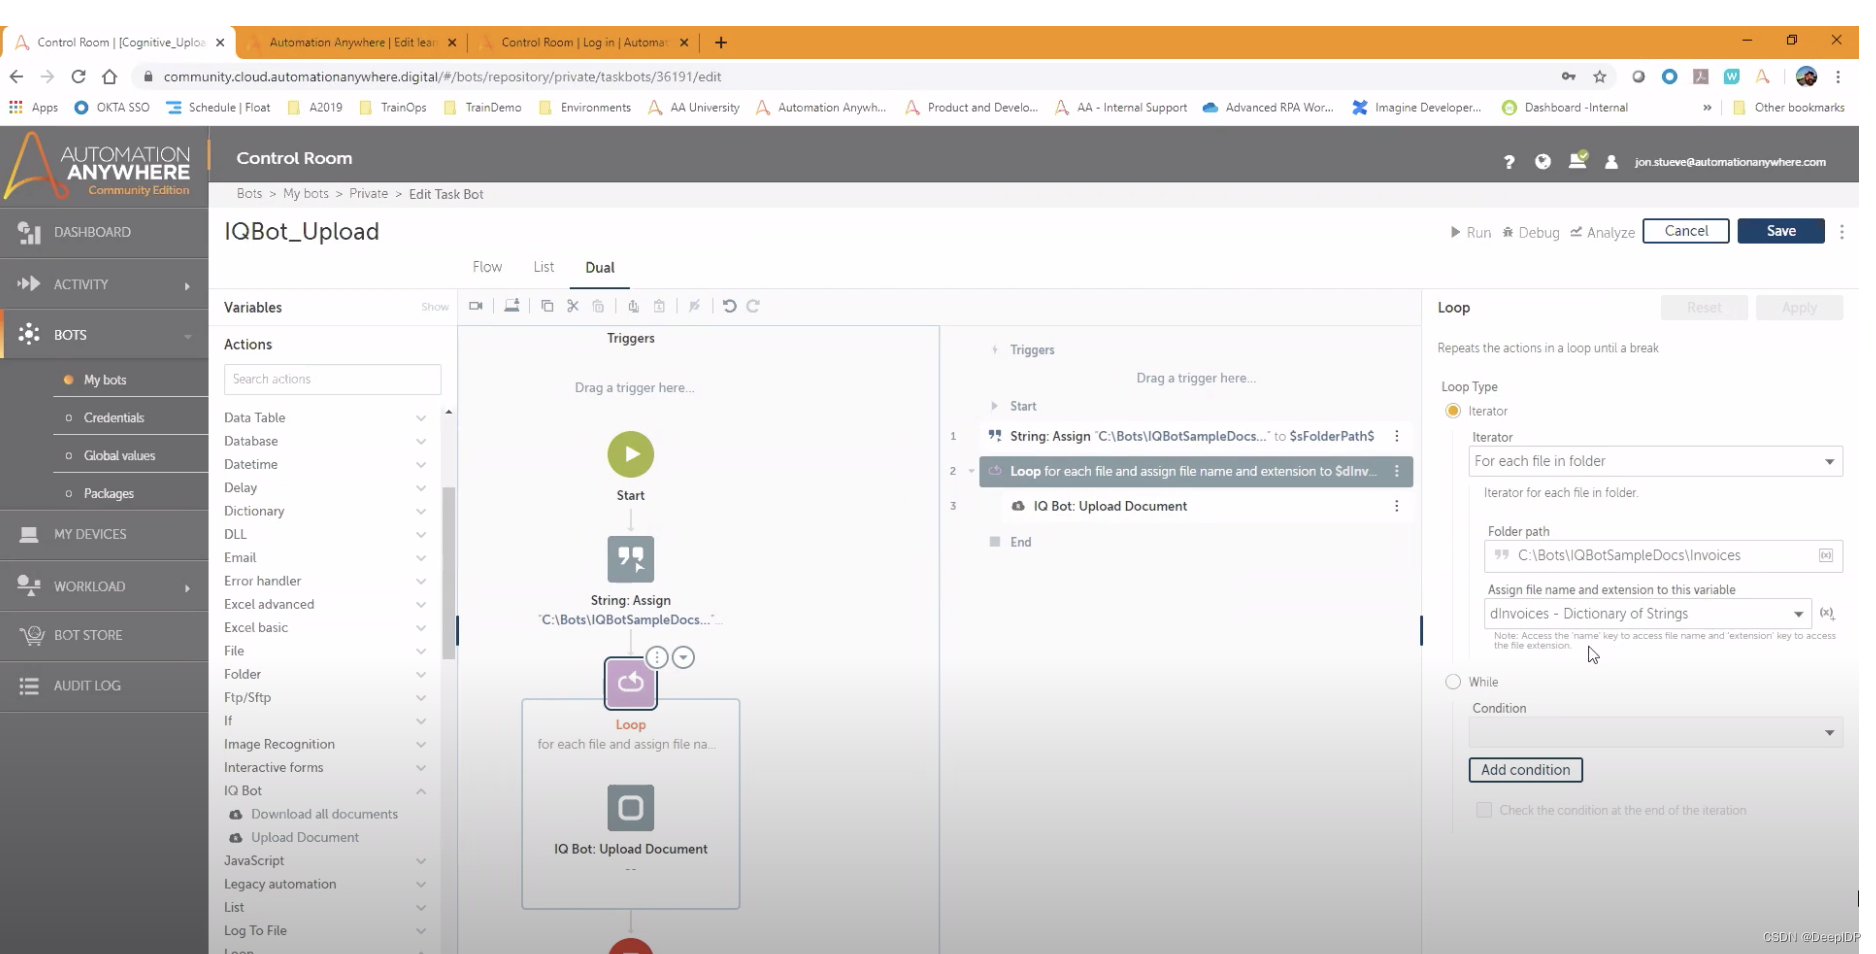Screen dimensions: 1876x954
Task: Click the Private breadcrumb link
Action: [368, 194]
